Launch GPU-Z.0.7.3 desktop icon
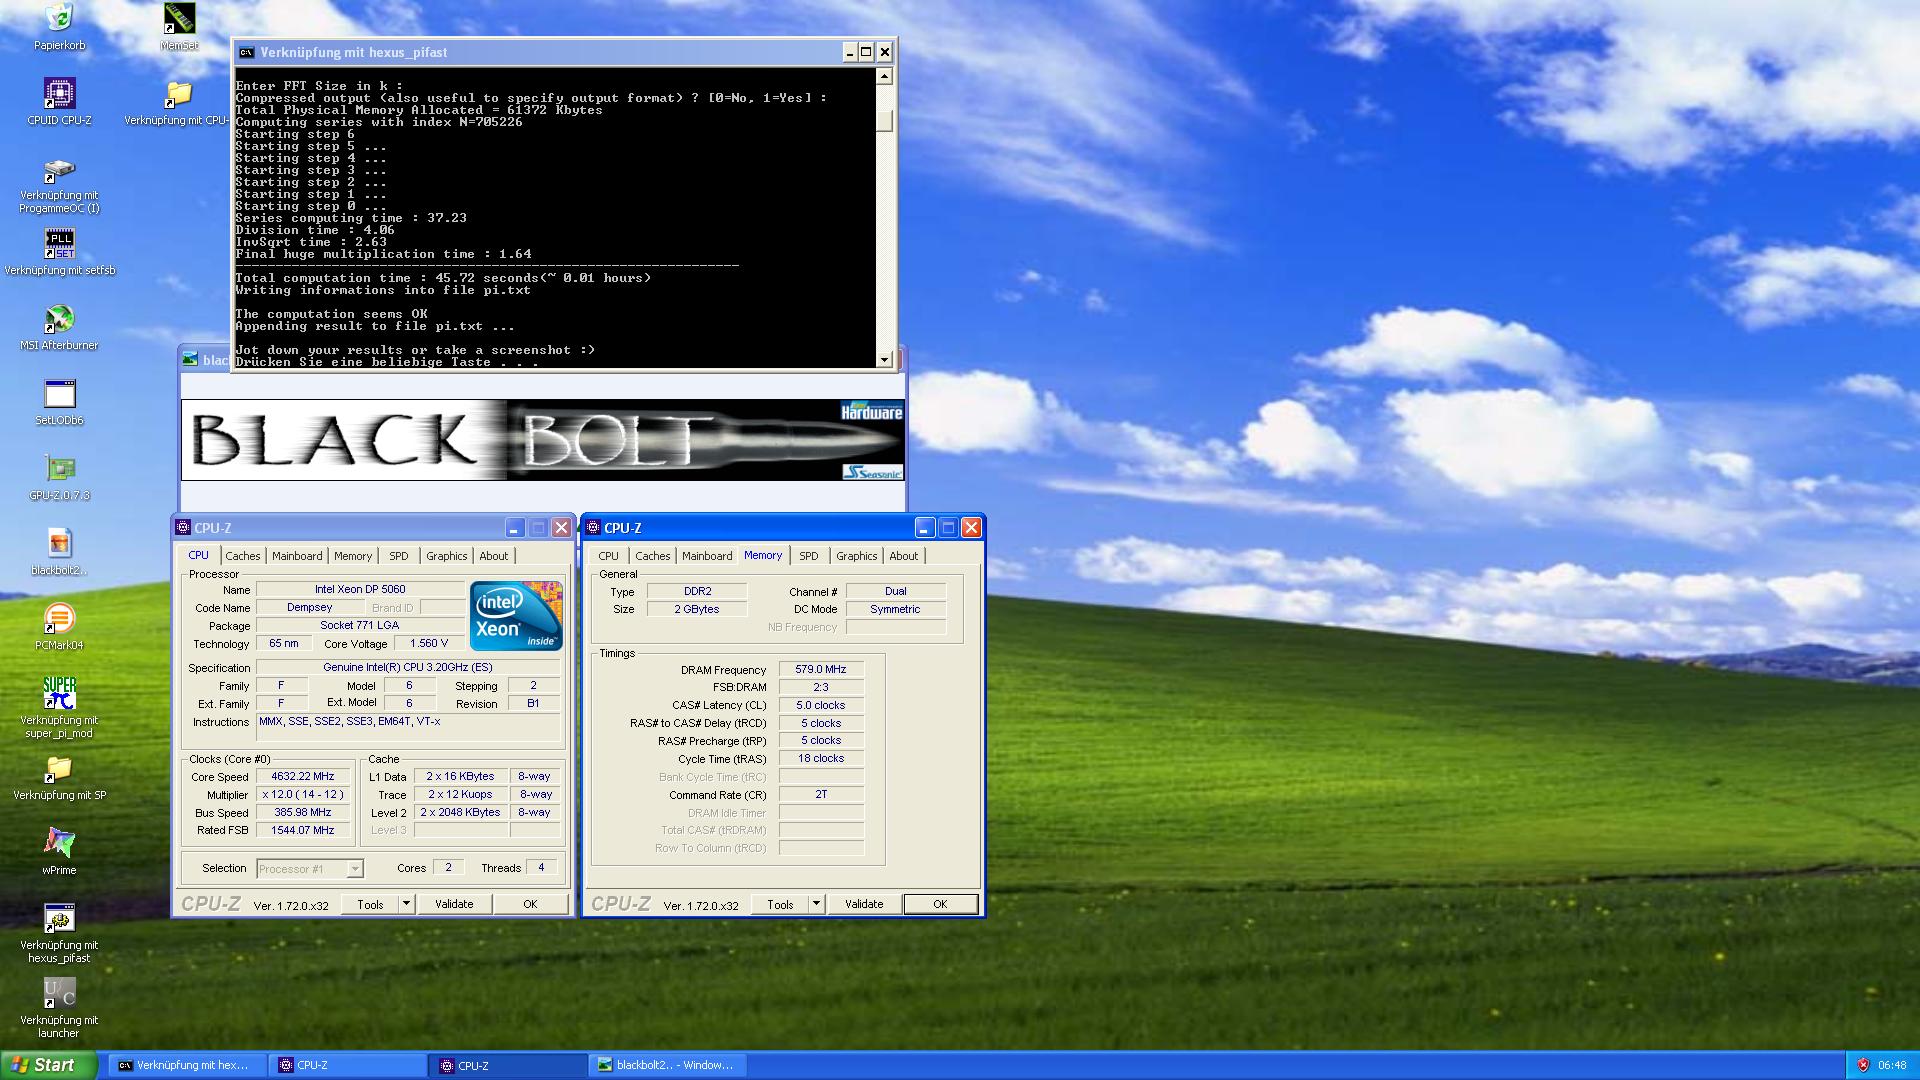The height and width of the screenshot is (1080, 1920). [x=59, y=469]
